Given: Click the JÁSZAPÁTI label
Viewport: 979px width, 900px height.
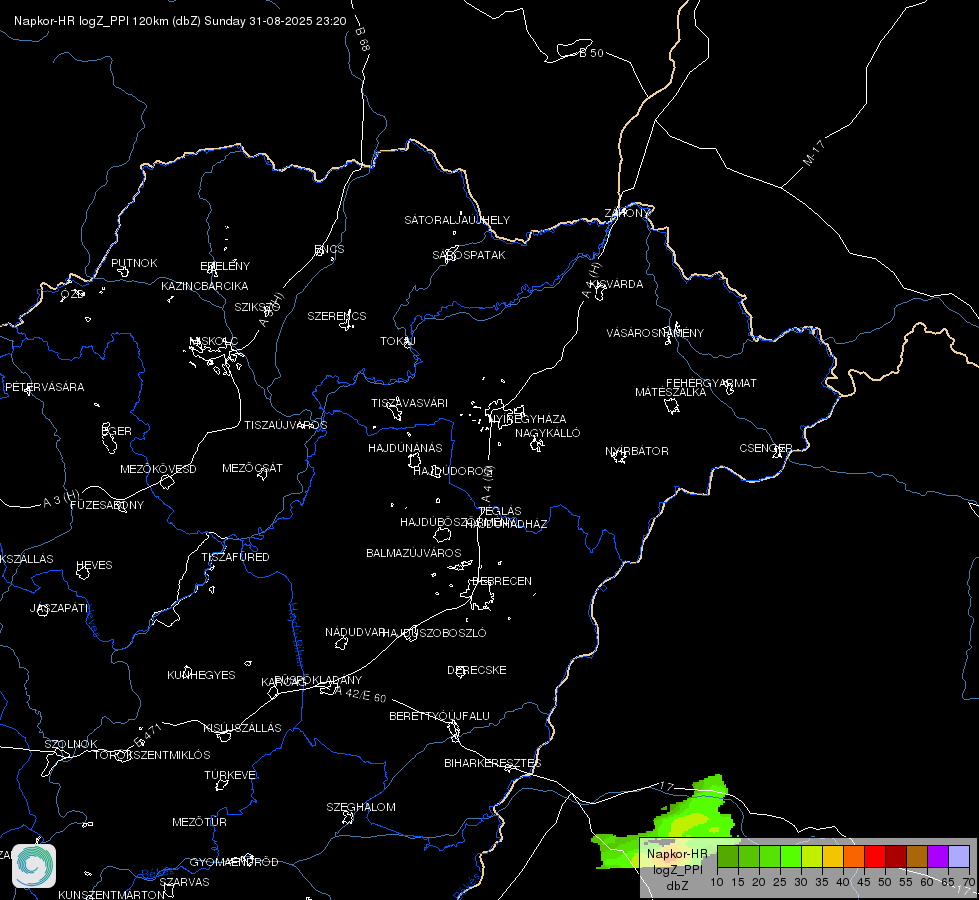Looking at the screenshot, I should tap(60, 608).
